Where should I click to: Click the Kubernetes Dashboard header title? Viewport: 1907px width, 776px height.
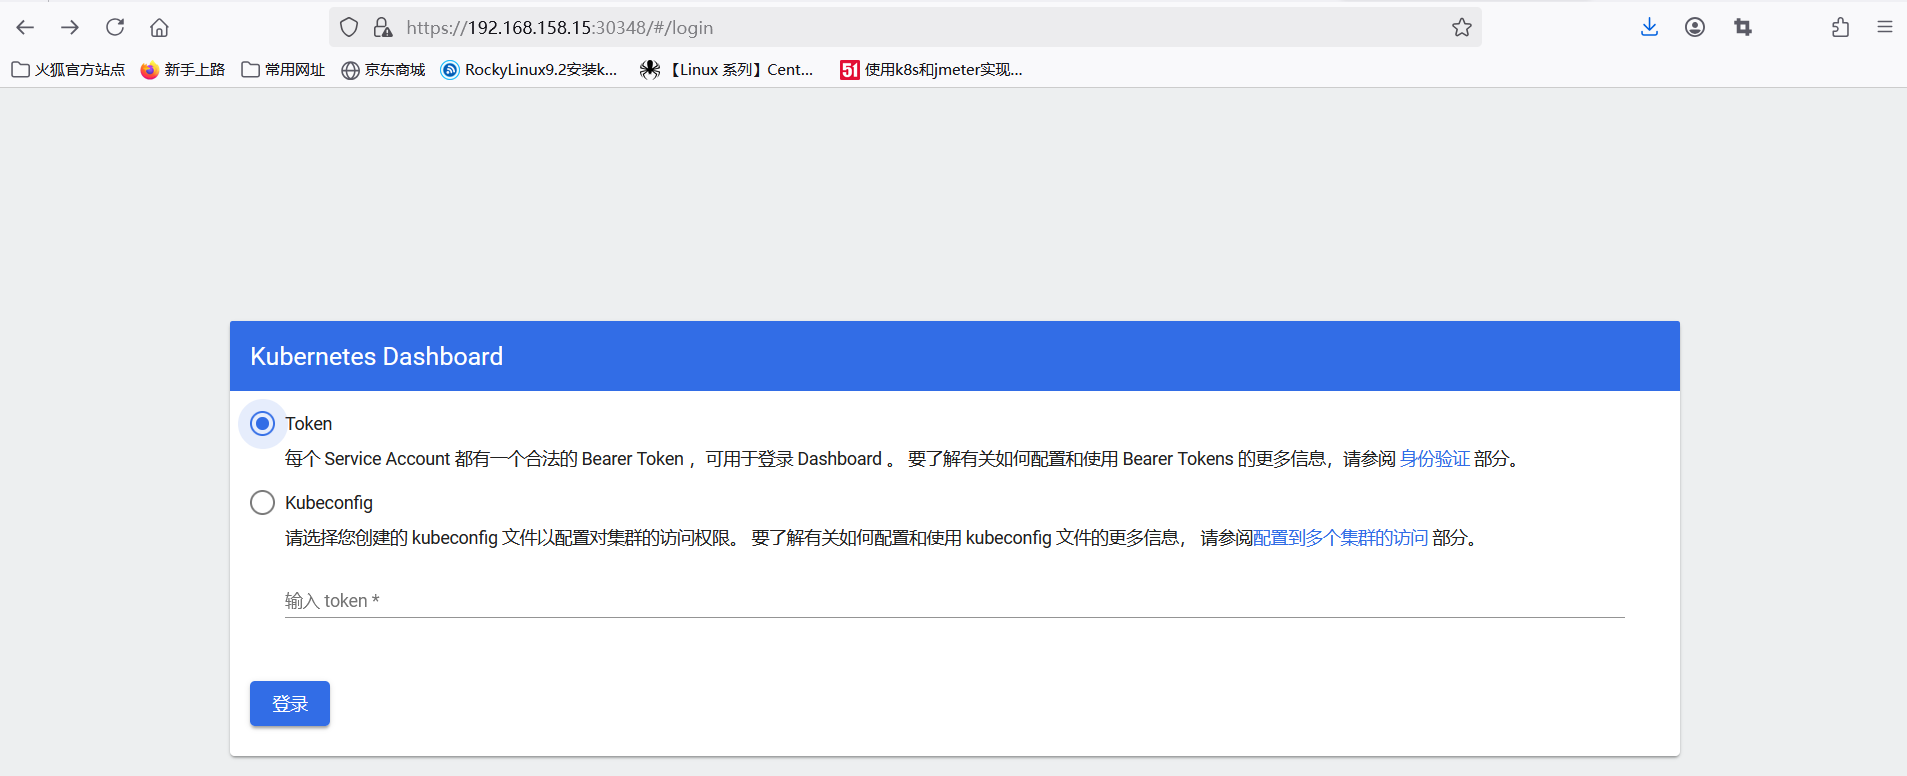(377, 356)
